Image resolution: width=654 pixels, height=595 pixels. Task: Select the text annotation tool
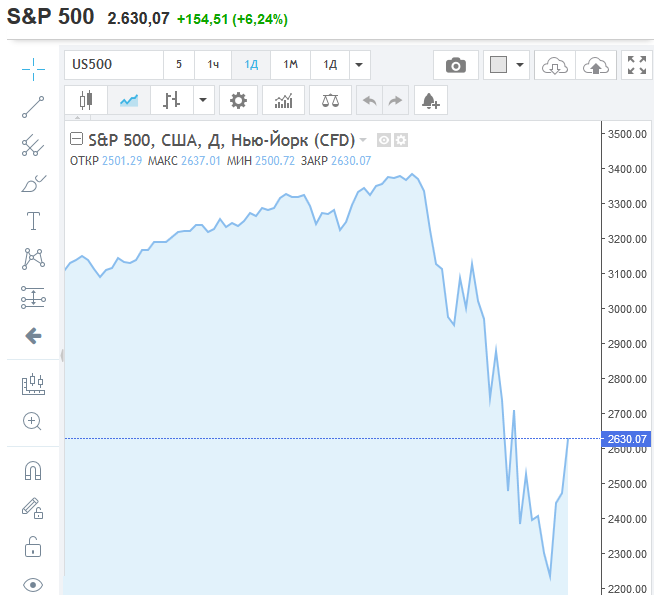(x=33, y=221)
